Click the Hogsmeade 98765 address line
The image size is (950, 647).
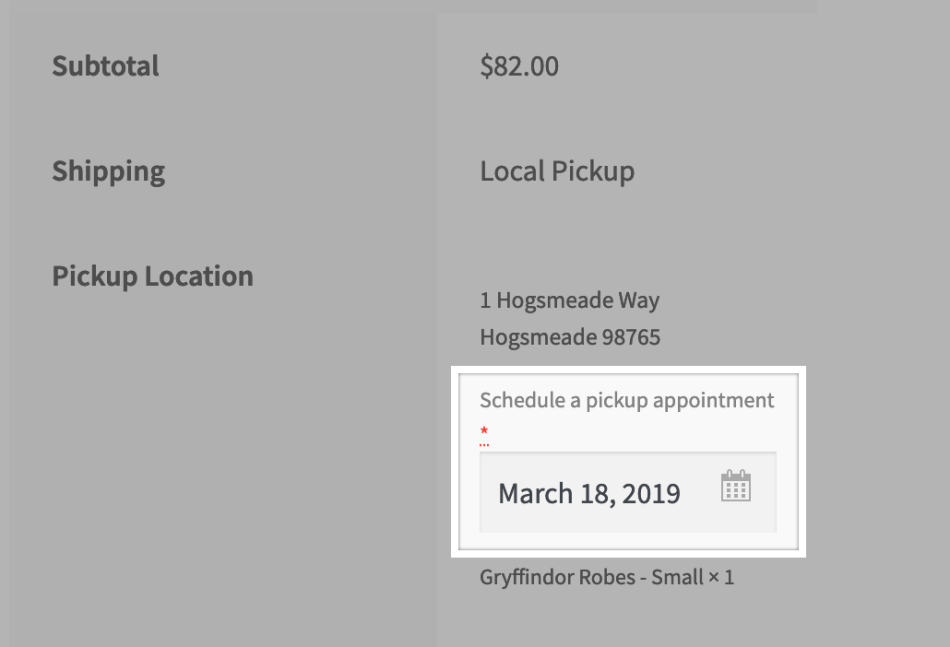569,337
